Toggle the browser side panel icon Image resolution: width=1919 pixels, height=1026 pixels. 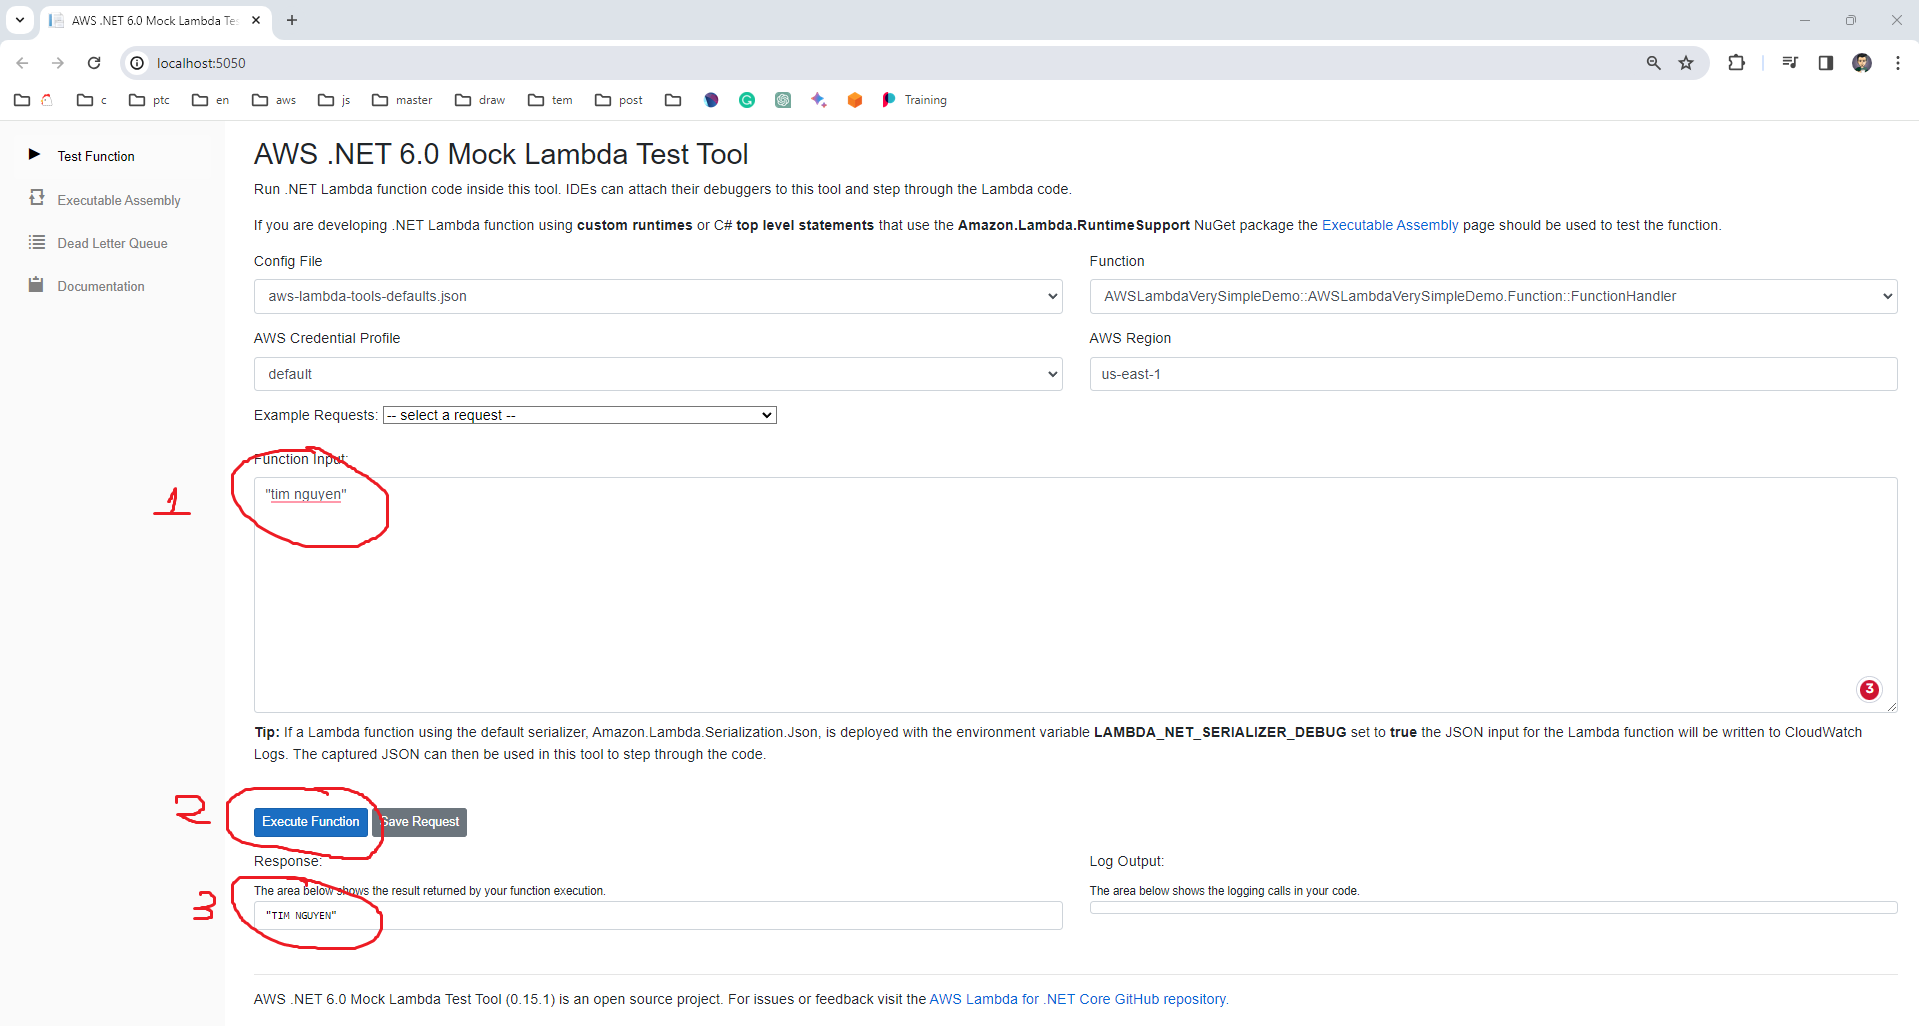pyautogui.click(x=1826, y=63)
